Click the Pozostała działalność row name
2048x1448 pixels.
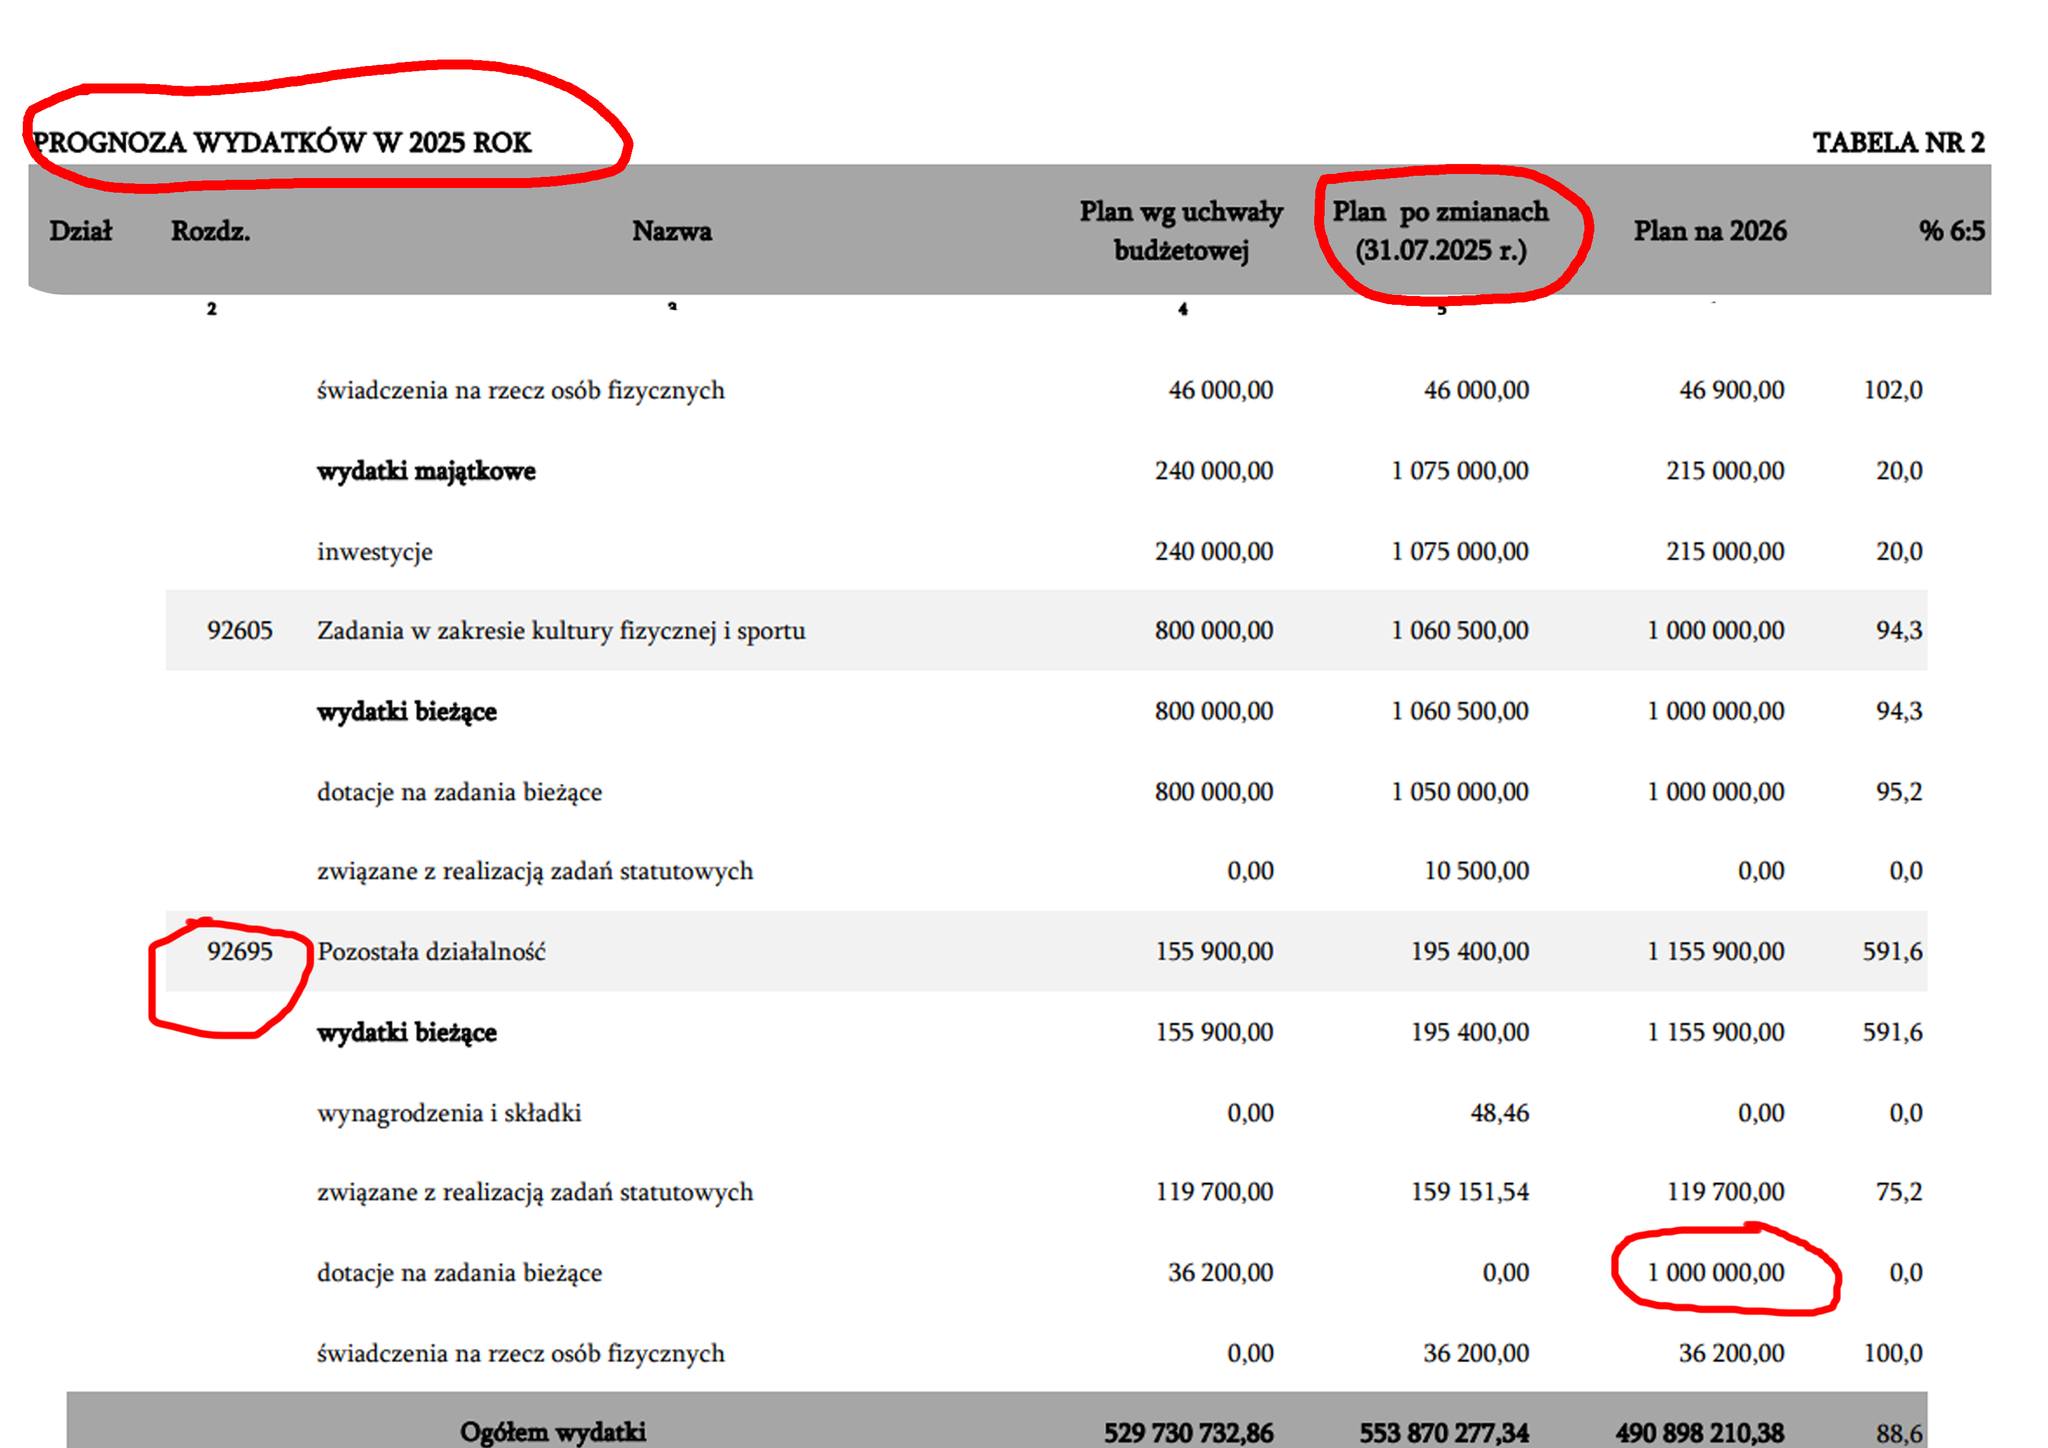pos(431,951)
